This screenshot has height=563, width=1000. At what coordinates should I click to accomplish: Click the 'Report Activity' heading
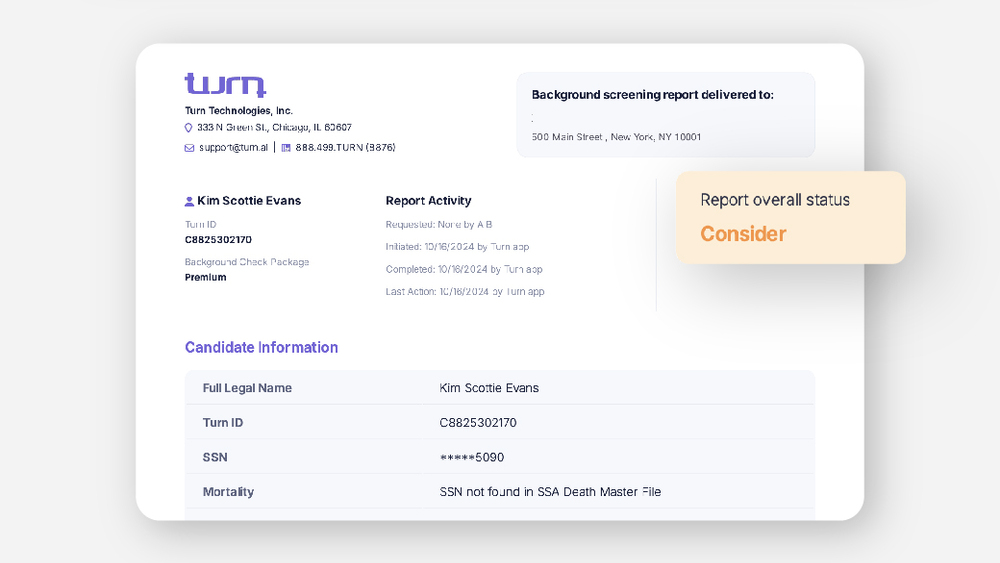click(x=428, y=201)
